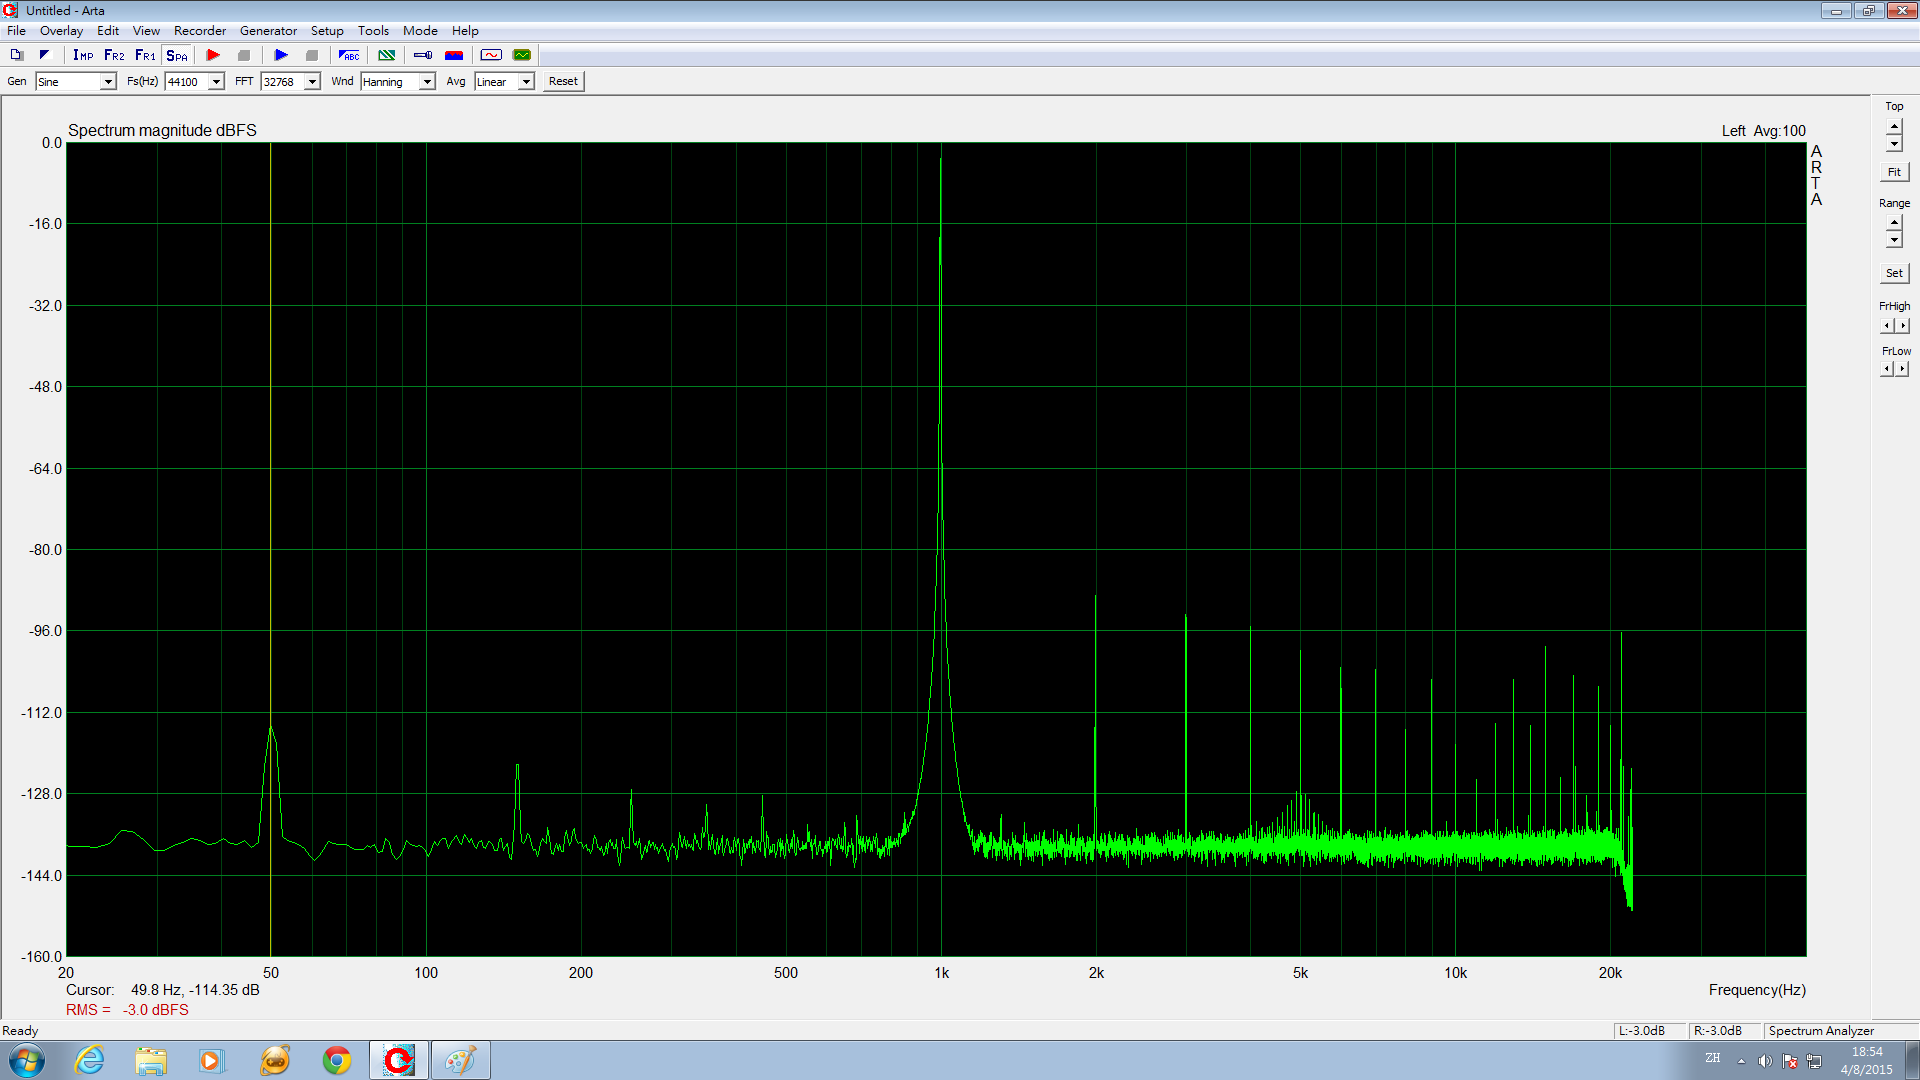Screen dimensions: 1920x1080
Task: Decrease graph Top level with down arrow
Action: point(1894,143)
